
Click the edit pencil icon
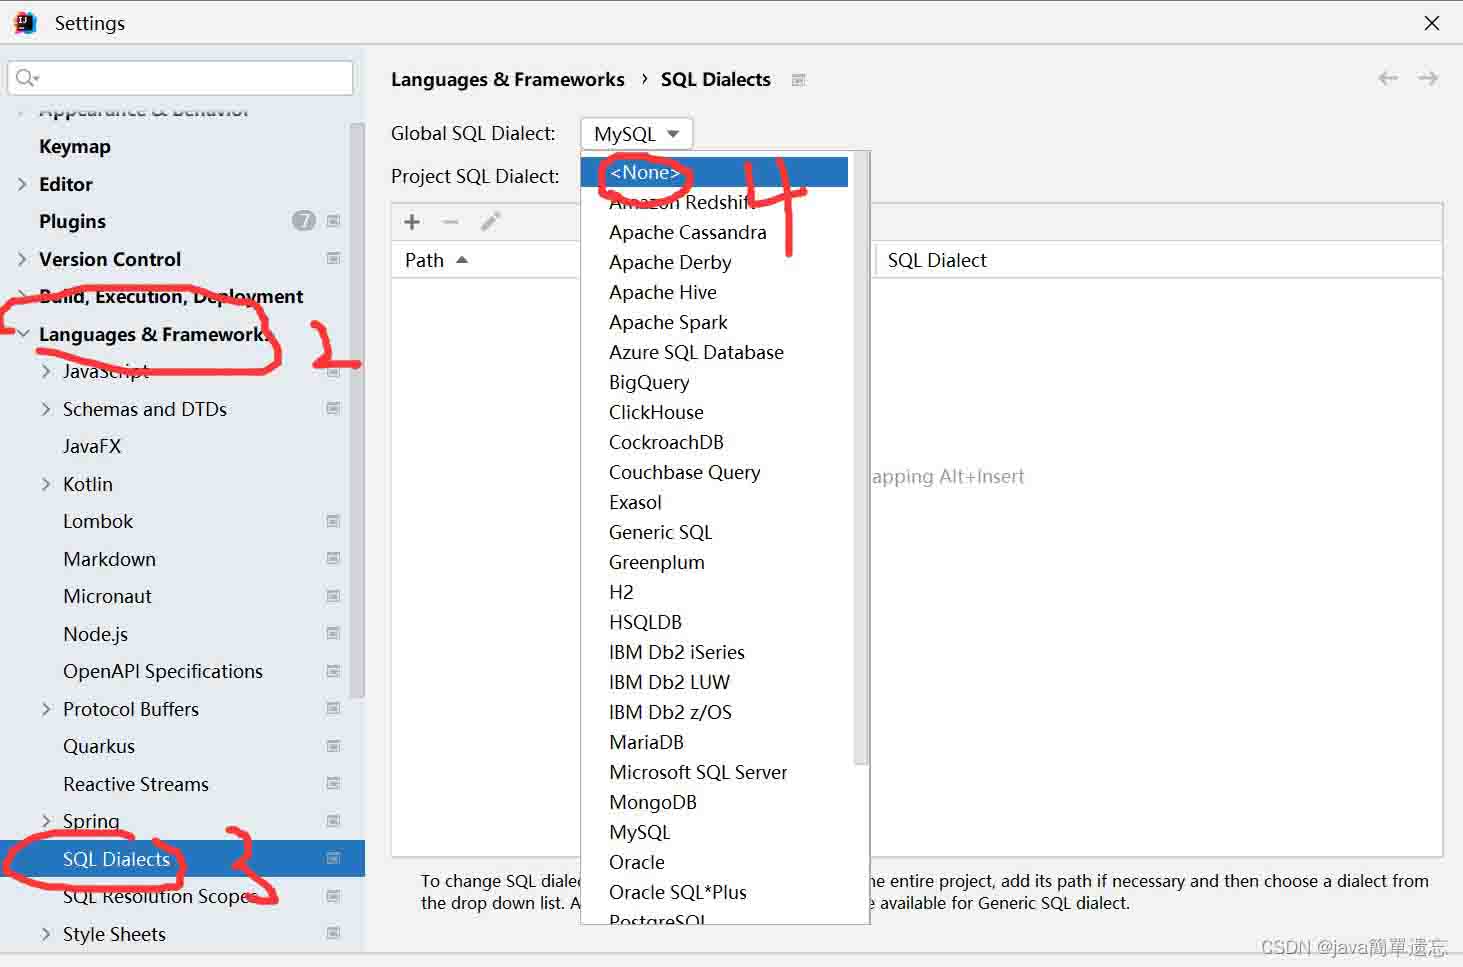(x=490, y=222)
